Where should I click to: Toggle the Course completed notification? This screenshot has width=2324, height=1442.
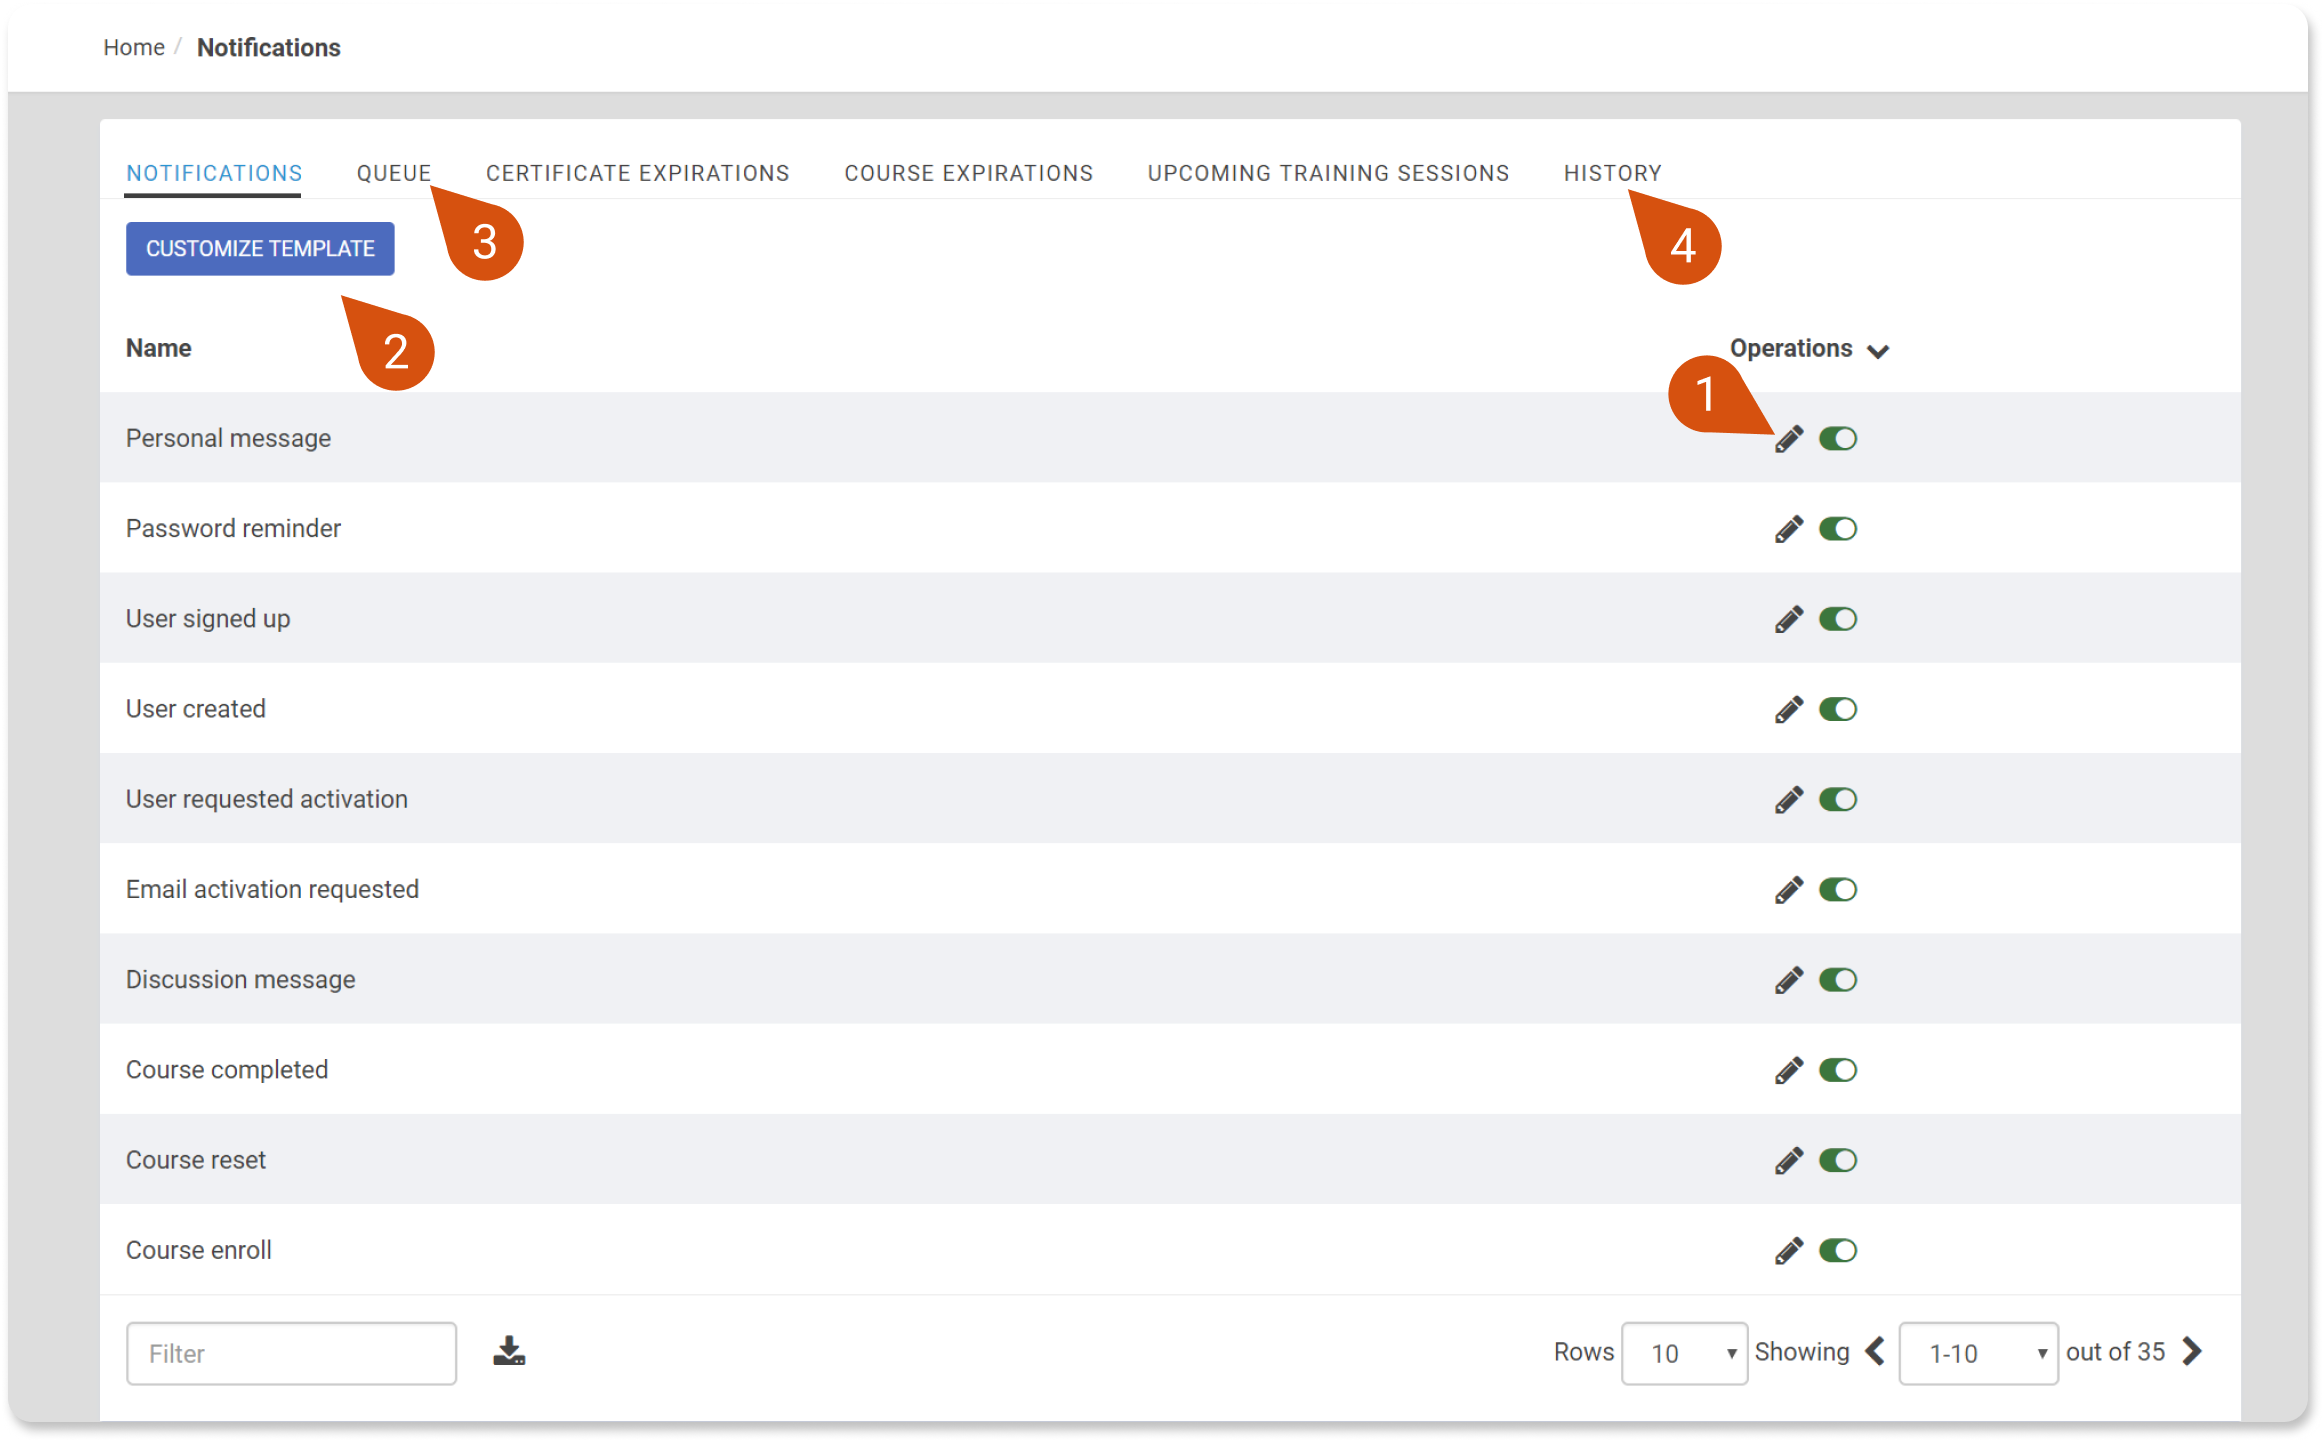[1838, 1070]
